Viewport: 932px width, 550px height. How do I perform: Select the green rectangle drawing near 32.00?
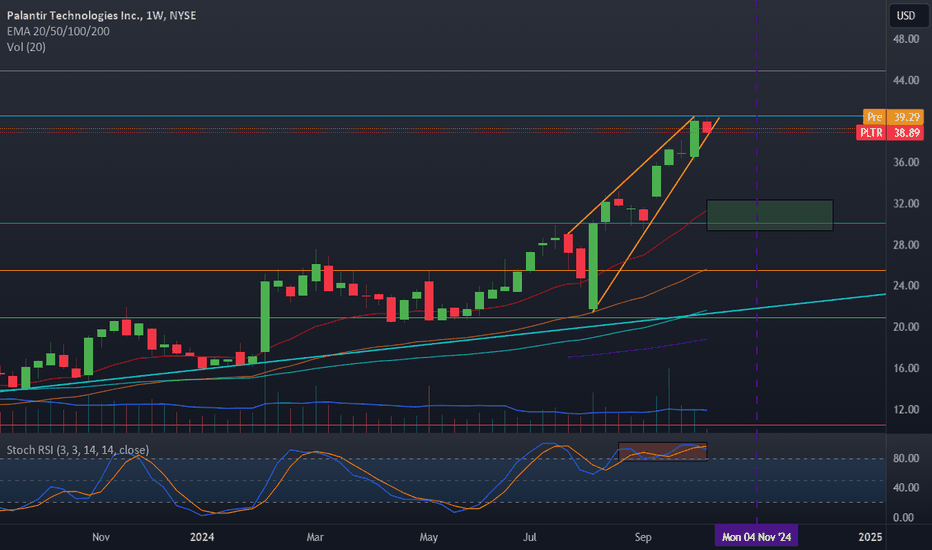click(x=770, y=215)
